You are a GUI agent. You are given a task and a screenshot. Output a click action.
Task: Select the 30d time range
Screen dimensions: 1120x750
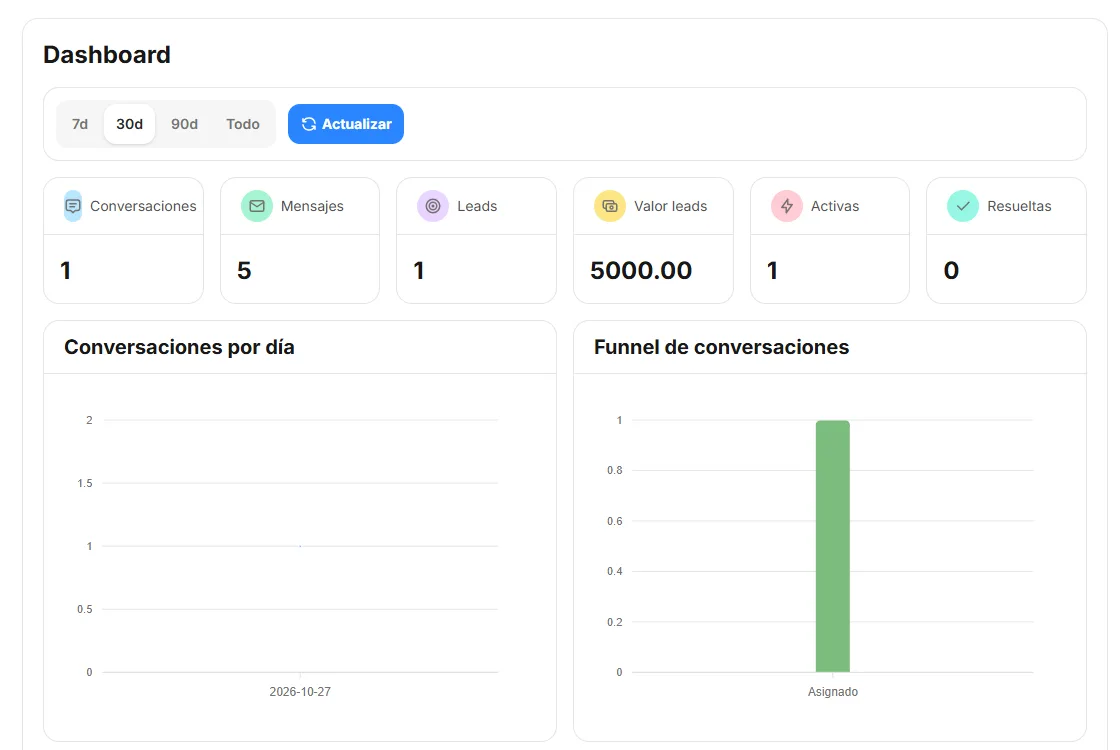click(x=129, y=124)
